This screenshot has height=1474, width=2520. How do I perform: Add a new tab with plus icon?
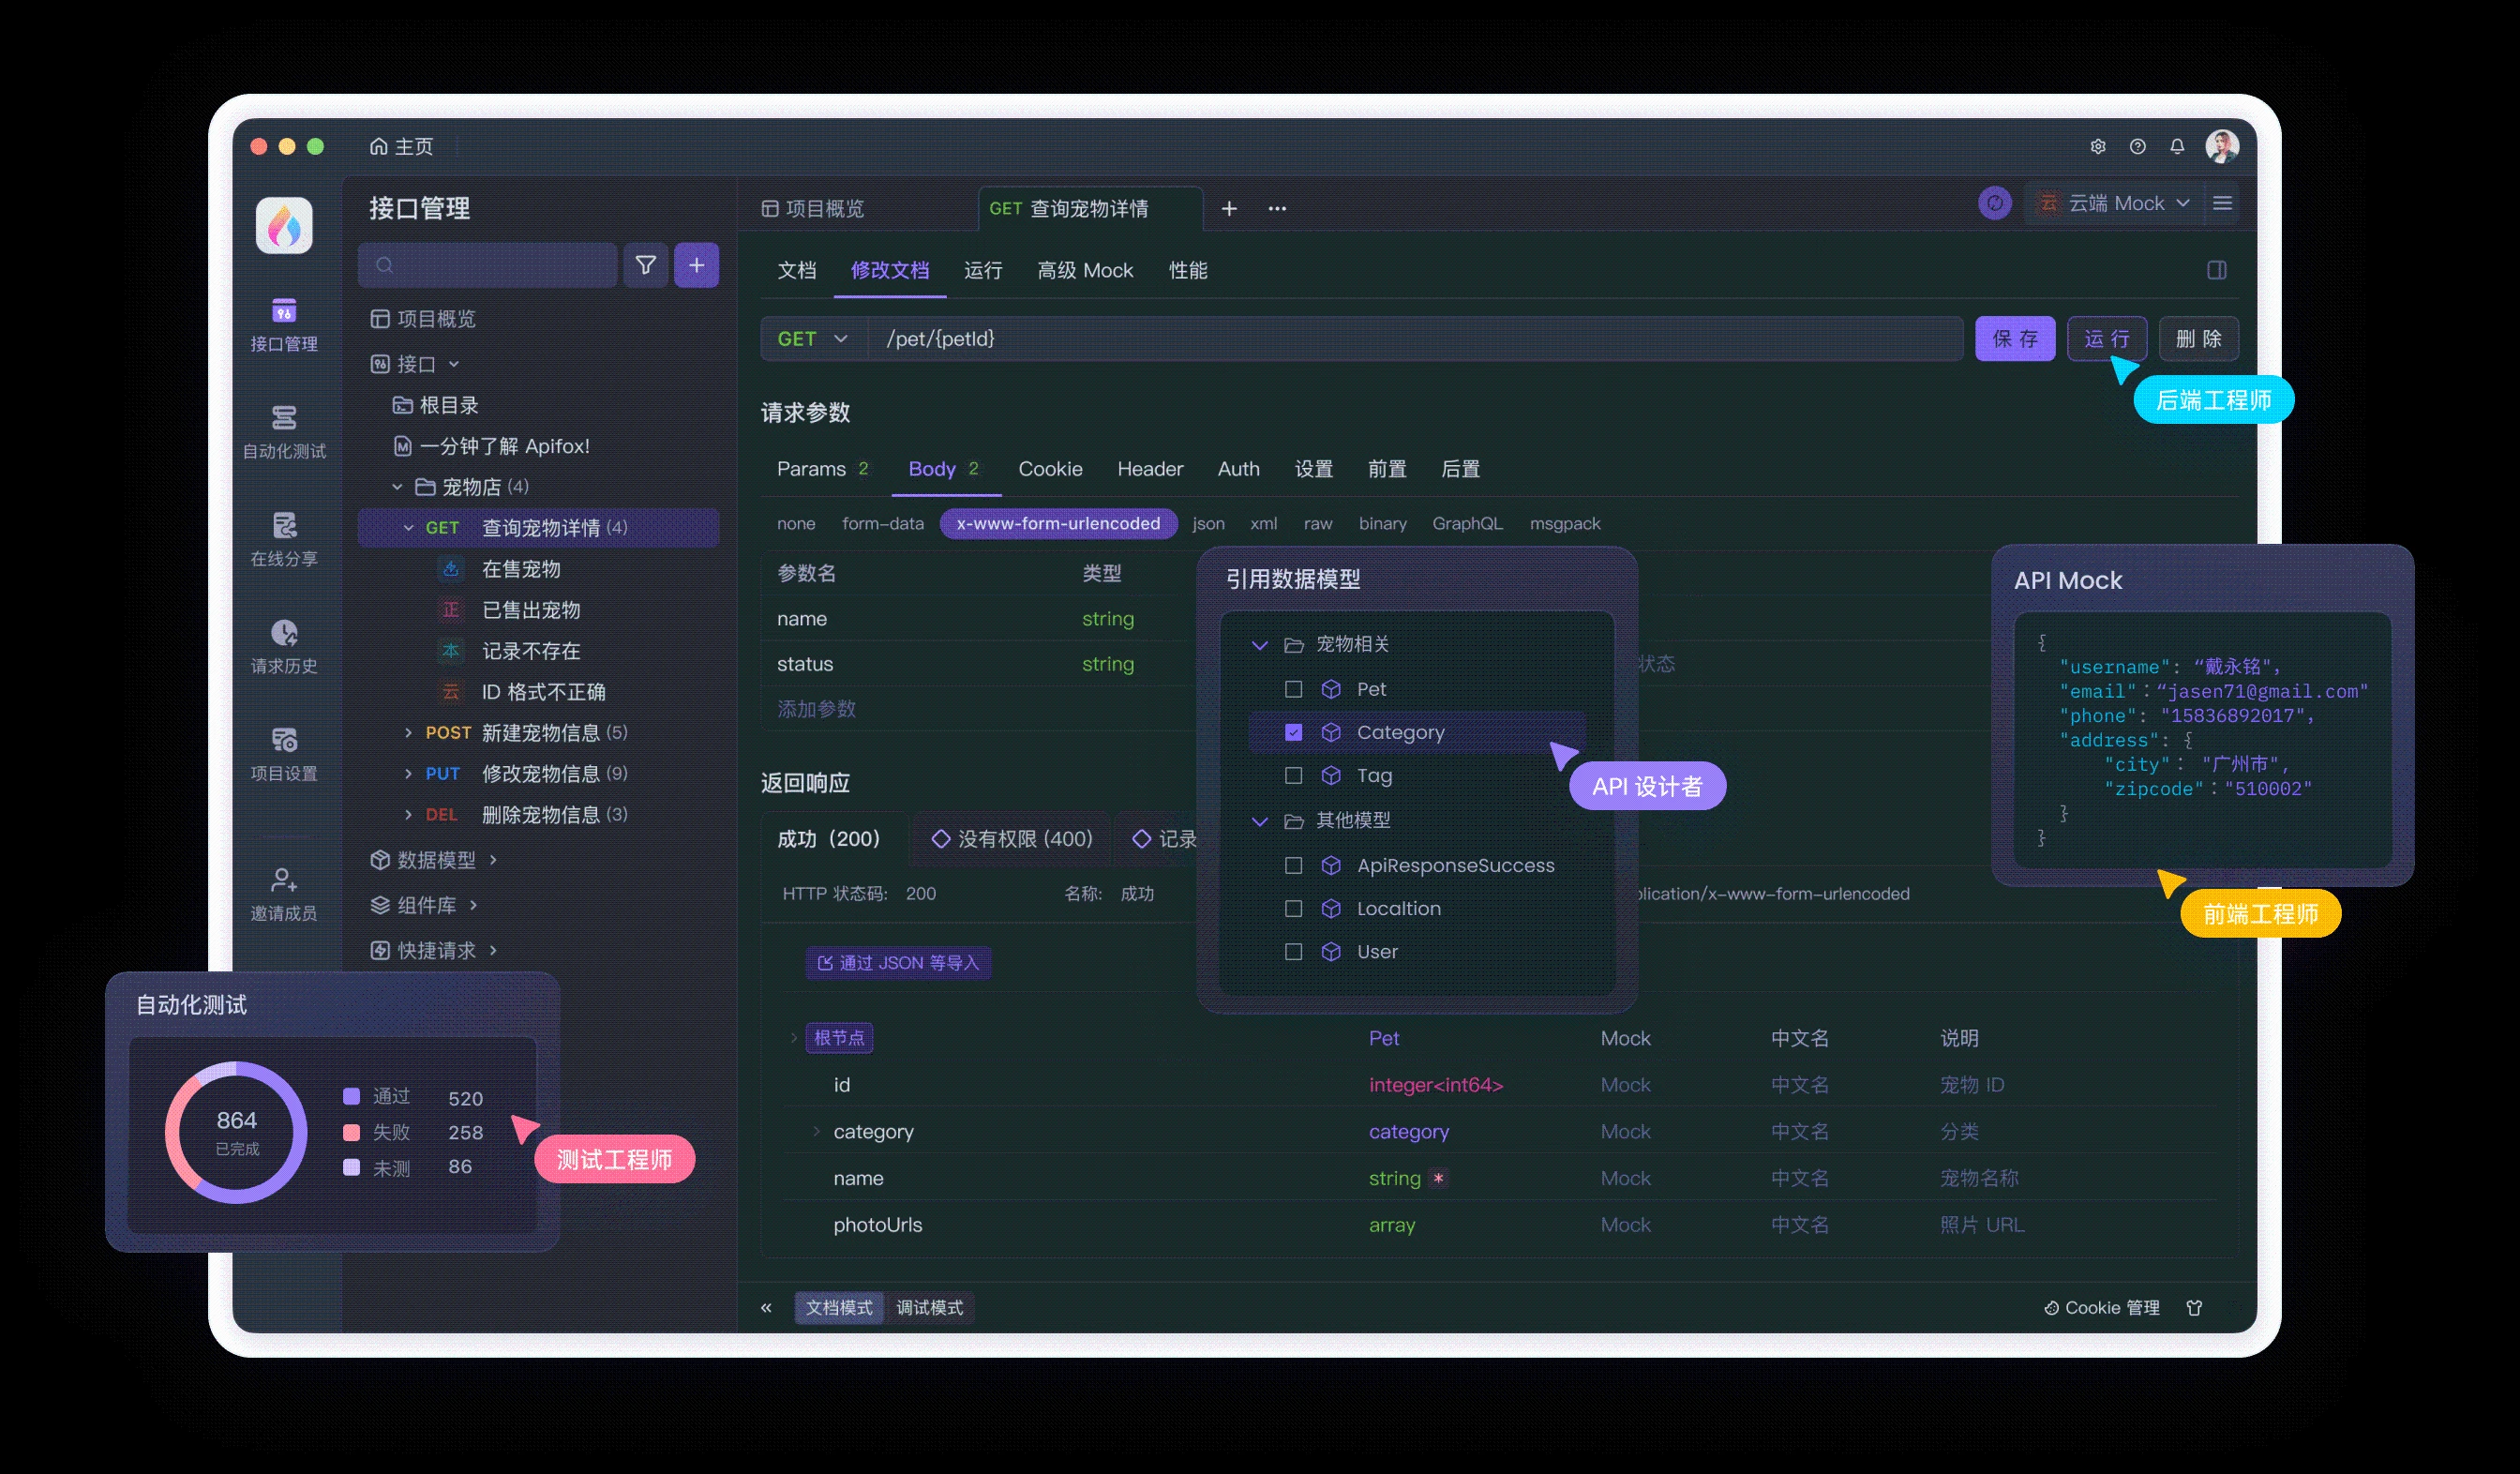[1229, 208]
